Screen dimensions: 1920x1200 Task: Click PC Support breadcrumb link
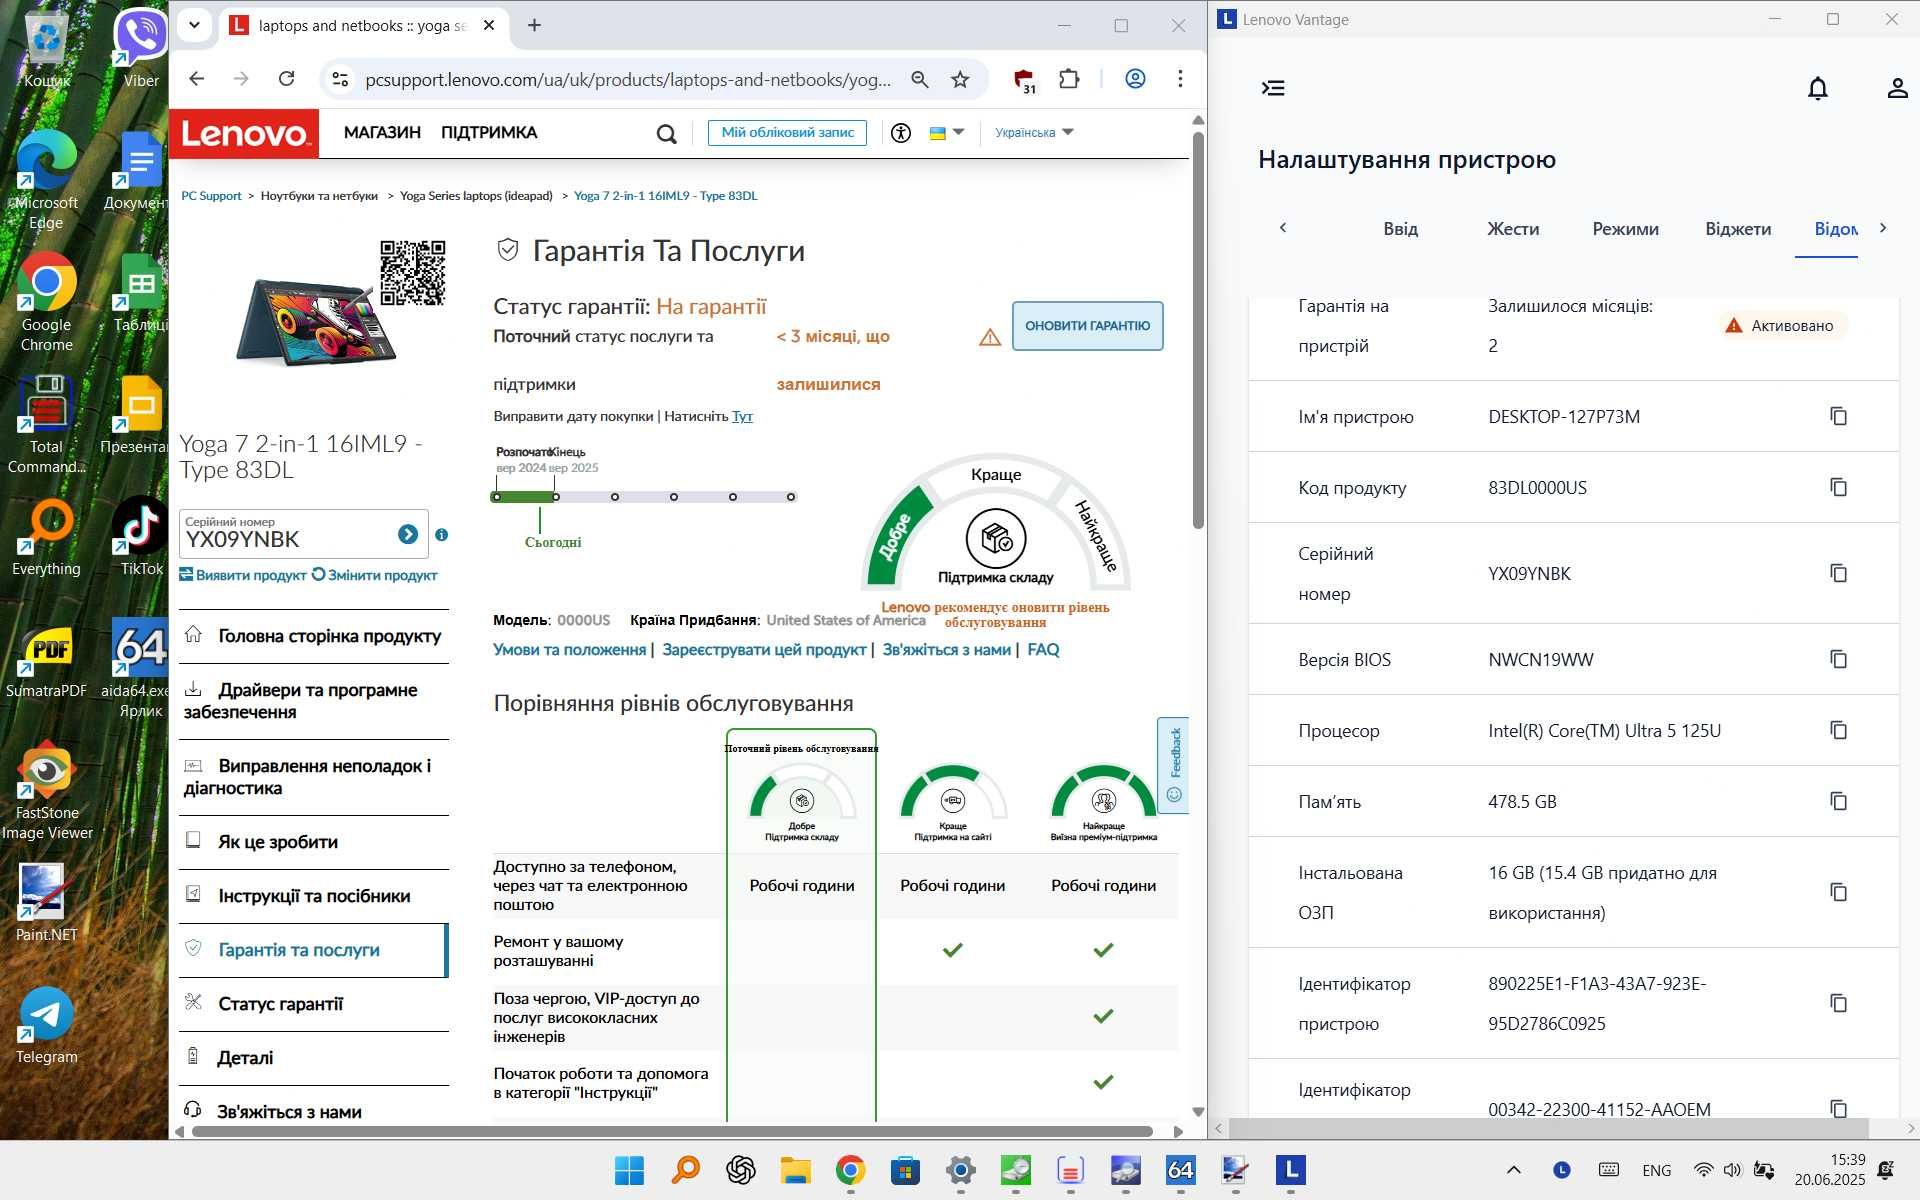[211, 196]
